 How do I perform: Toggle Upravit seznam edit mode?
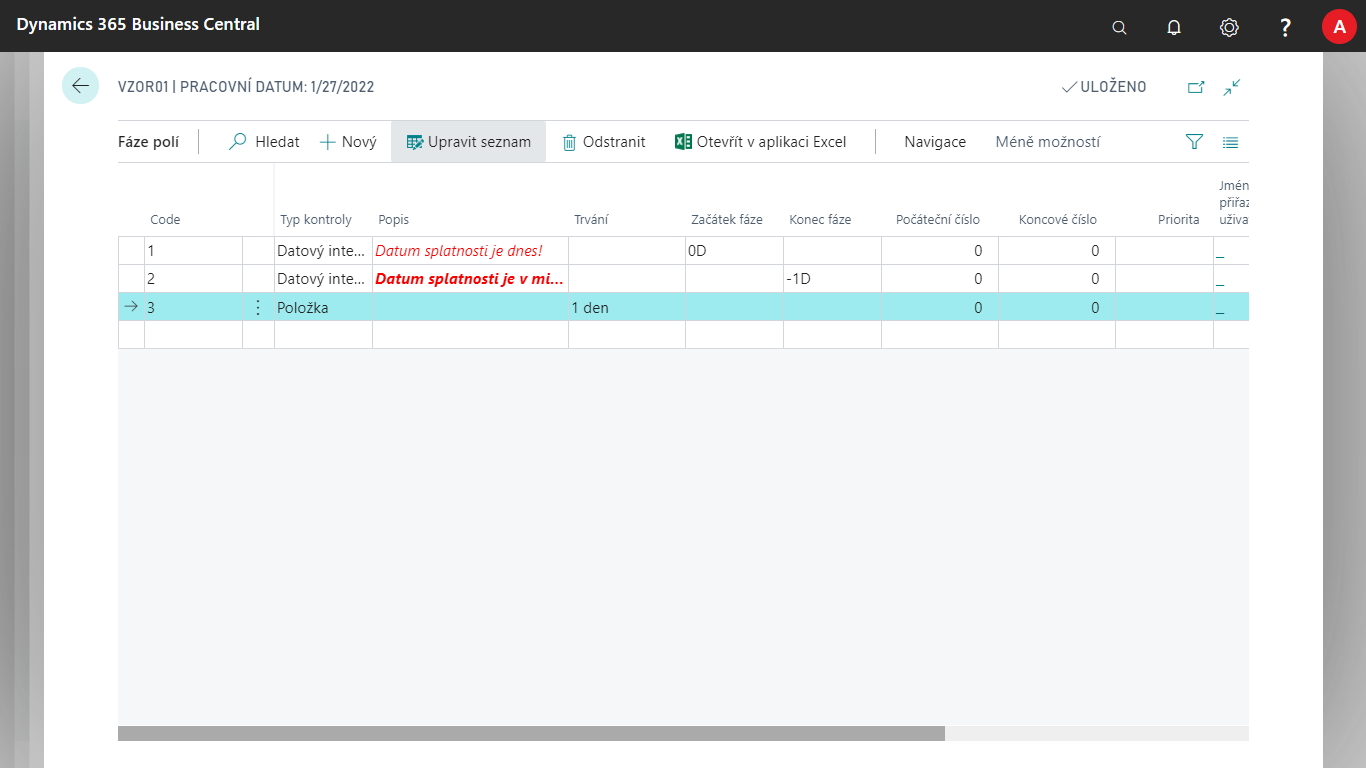468,142
